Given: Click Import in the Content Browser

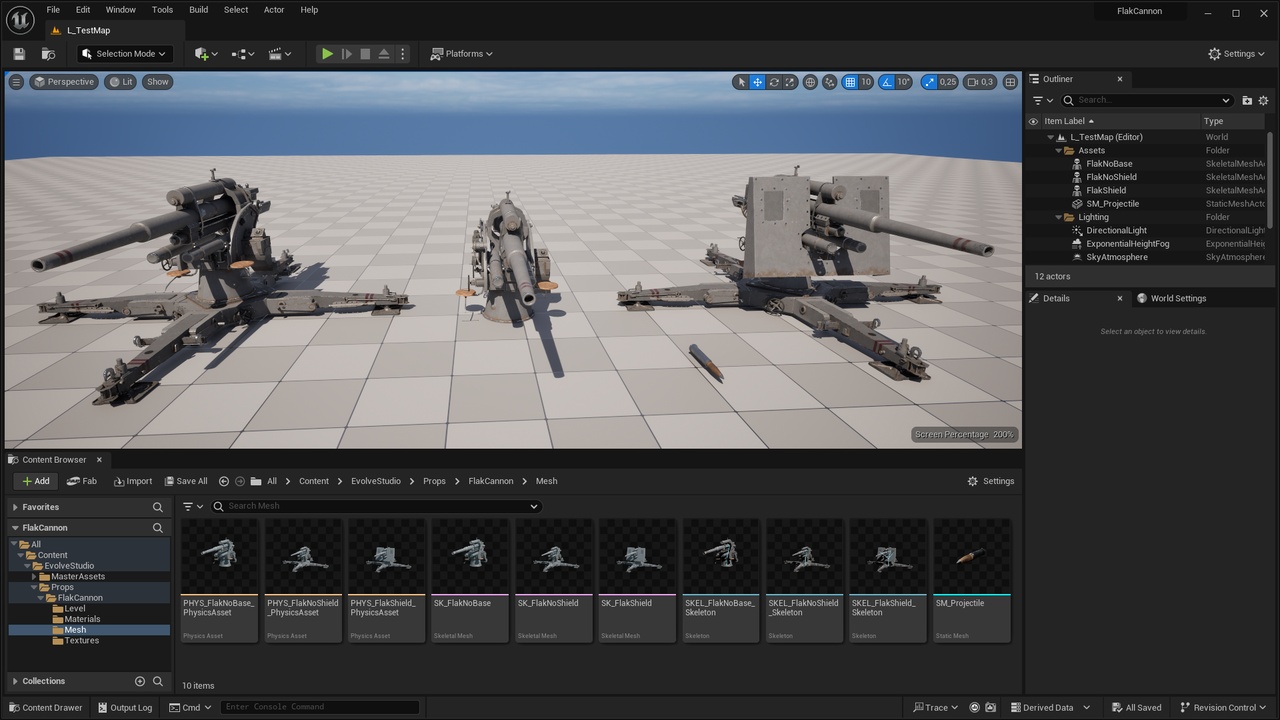Looking at the screenshot, I should (x=133, y=481).
